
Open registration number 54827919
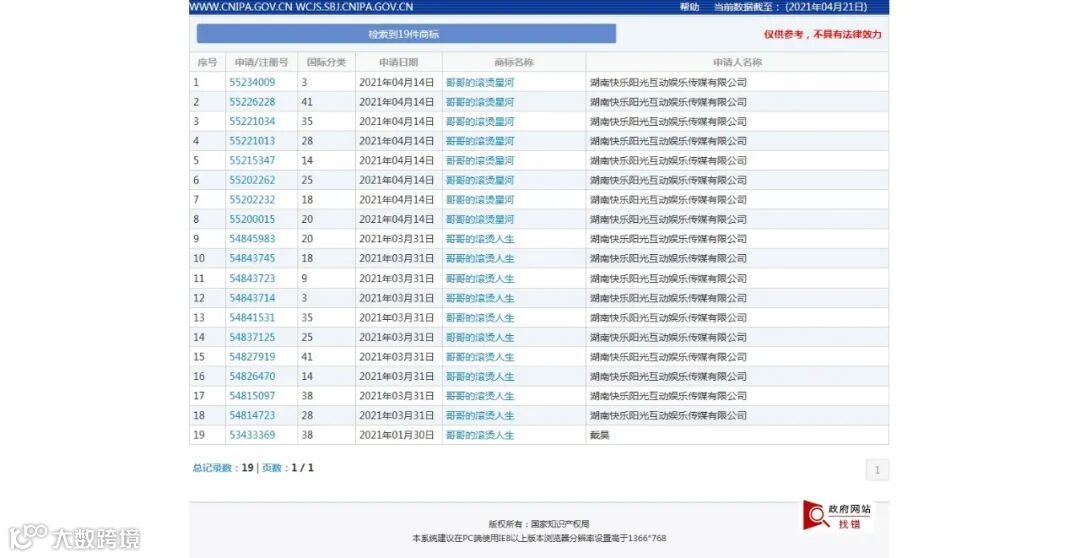[252, 357]
